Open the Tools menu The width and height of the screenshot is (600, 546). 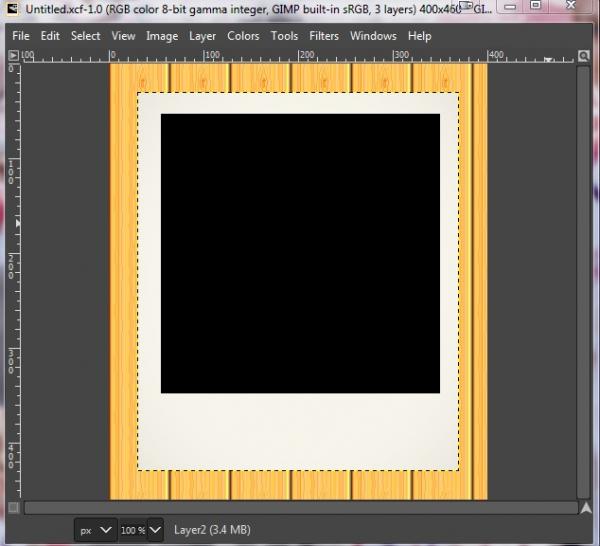(284, 36)
